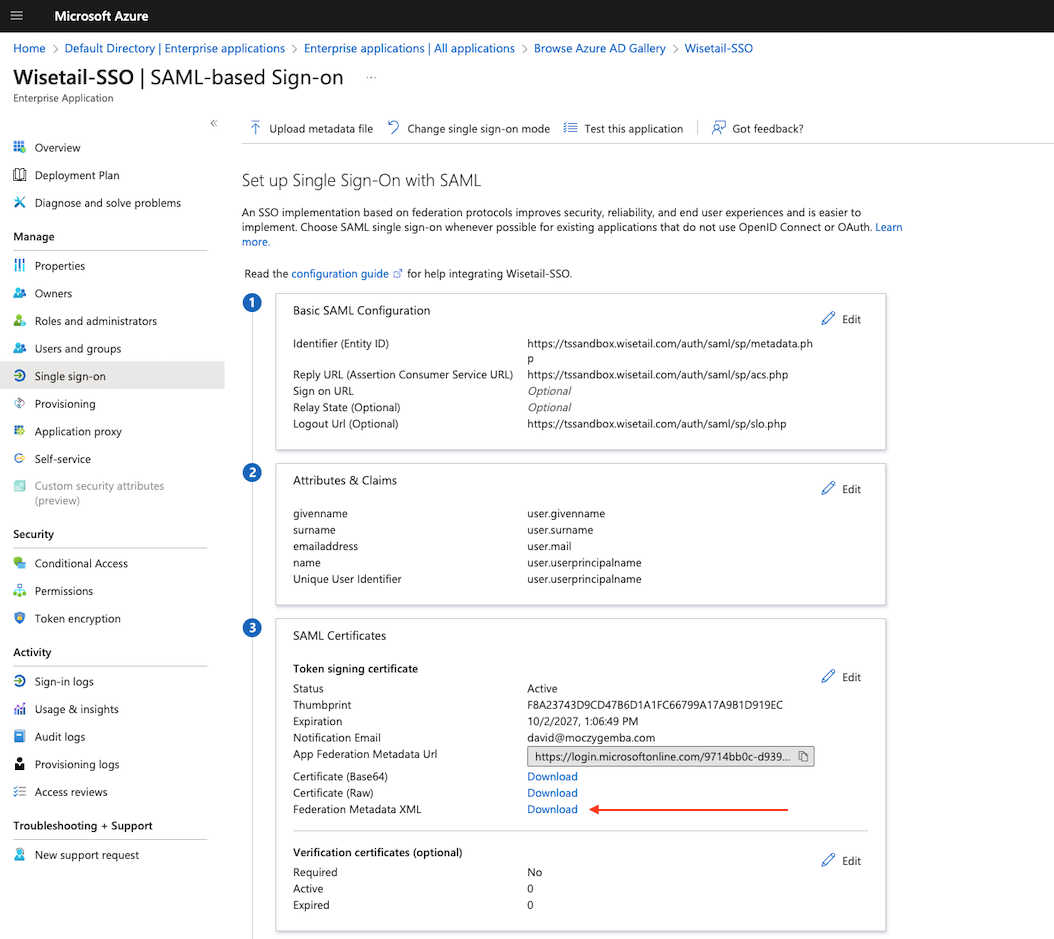Click the App Federation Metadata Url field
The width and height of the screenshot is (1054, 939).
point(662,757)
